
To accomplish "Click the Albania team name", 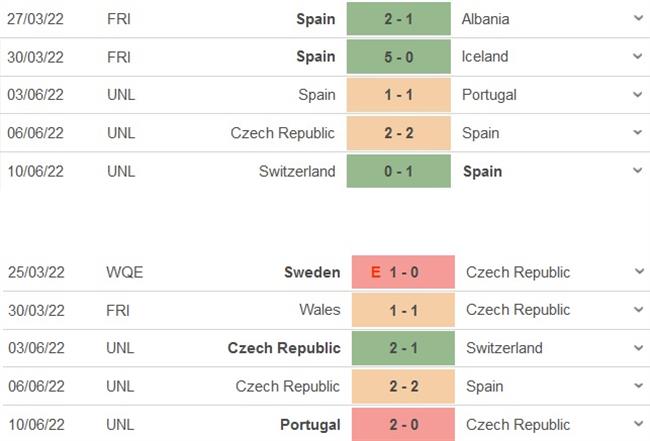I will point(487,19).
